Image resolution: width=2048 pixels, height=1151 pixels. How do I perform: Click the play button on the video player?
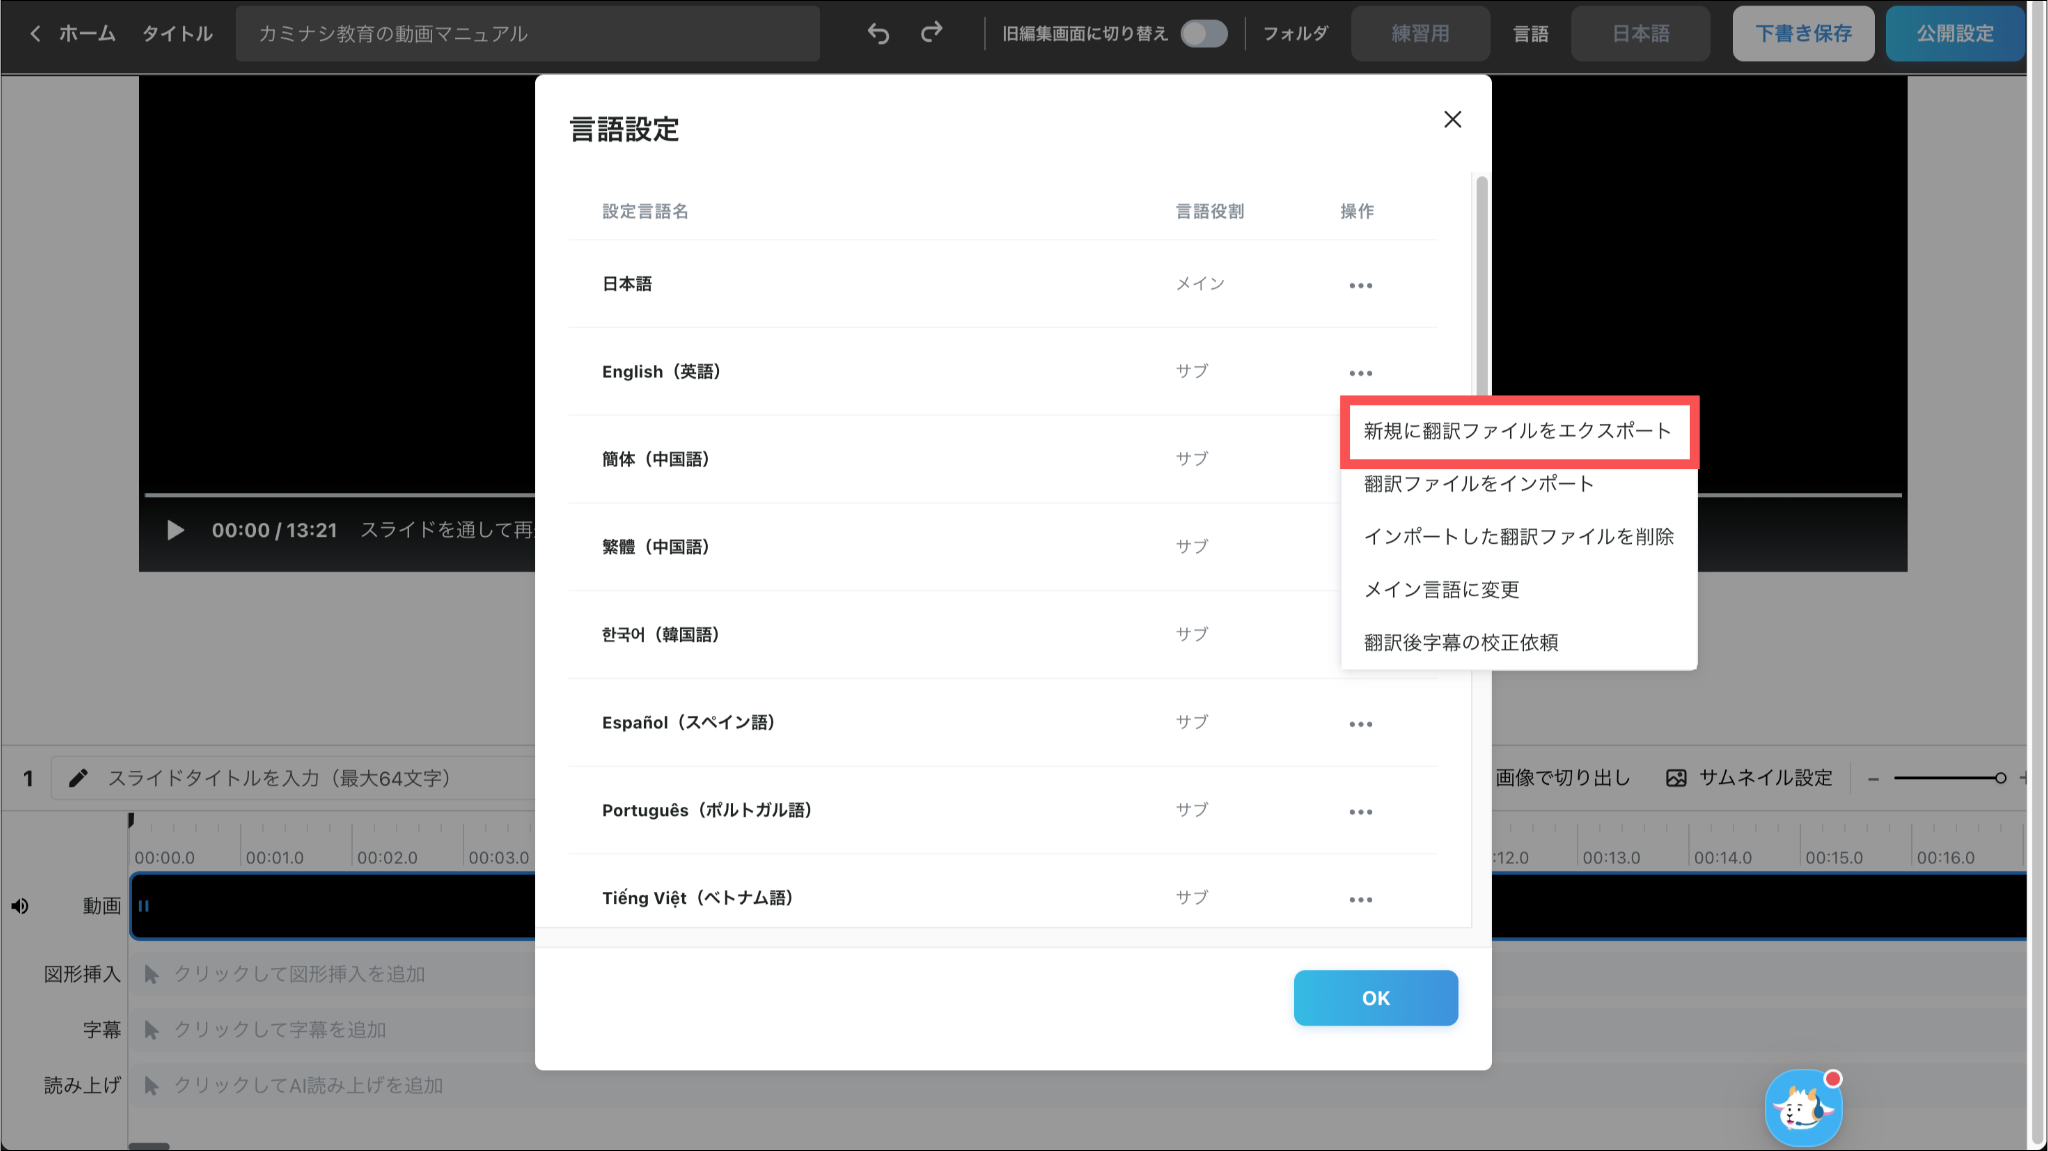175,530
